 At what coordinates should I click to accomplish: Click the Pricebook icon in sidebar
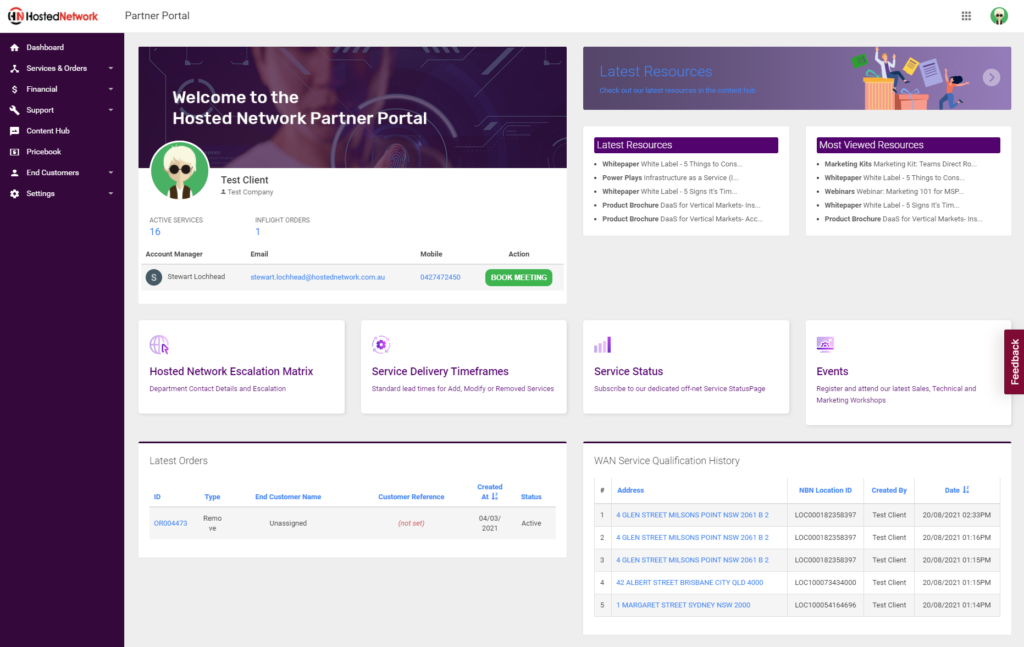pos(14,152)
